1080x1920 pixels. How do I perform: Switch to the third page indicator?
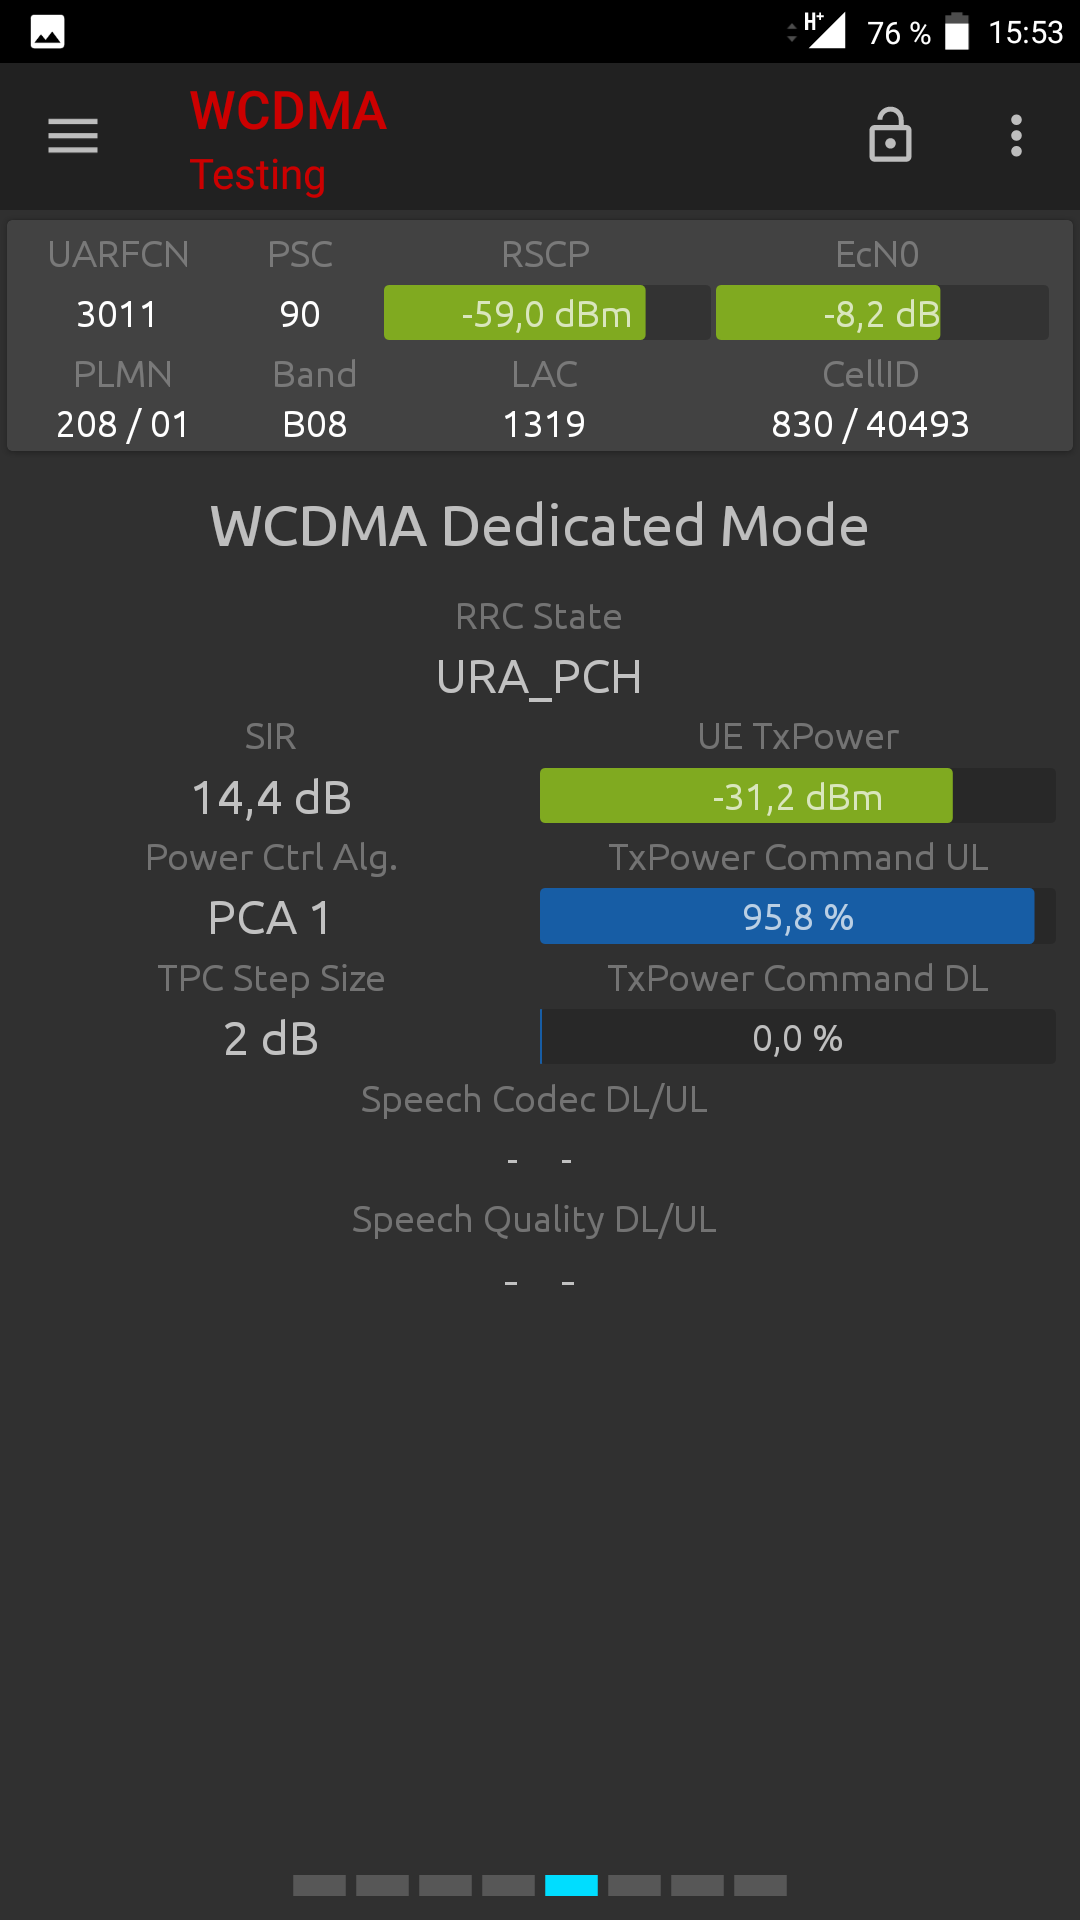(445, 1886)
